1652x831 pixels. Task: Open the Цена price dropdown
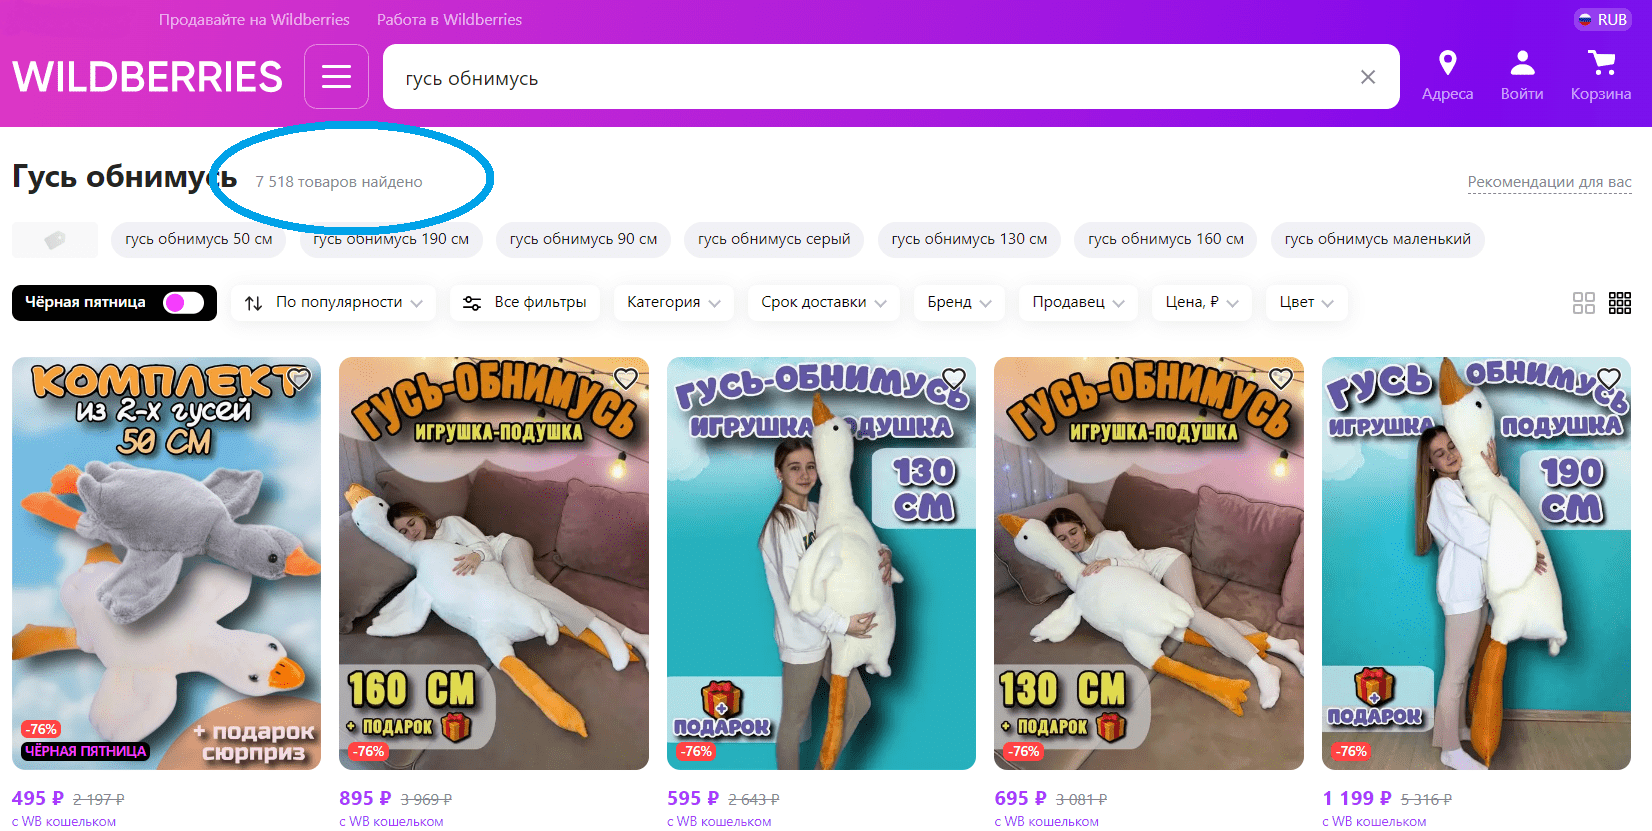click(1201, 302)
